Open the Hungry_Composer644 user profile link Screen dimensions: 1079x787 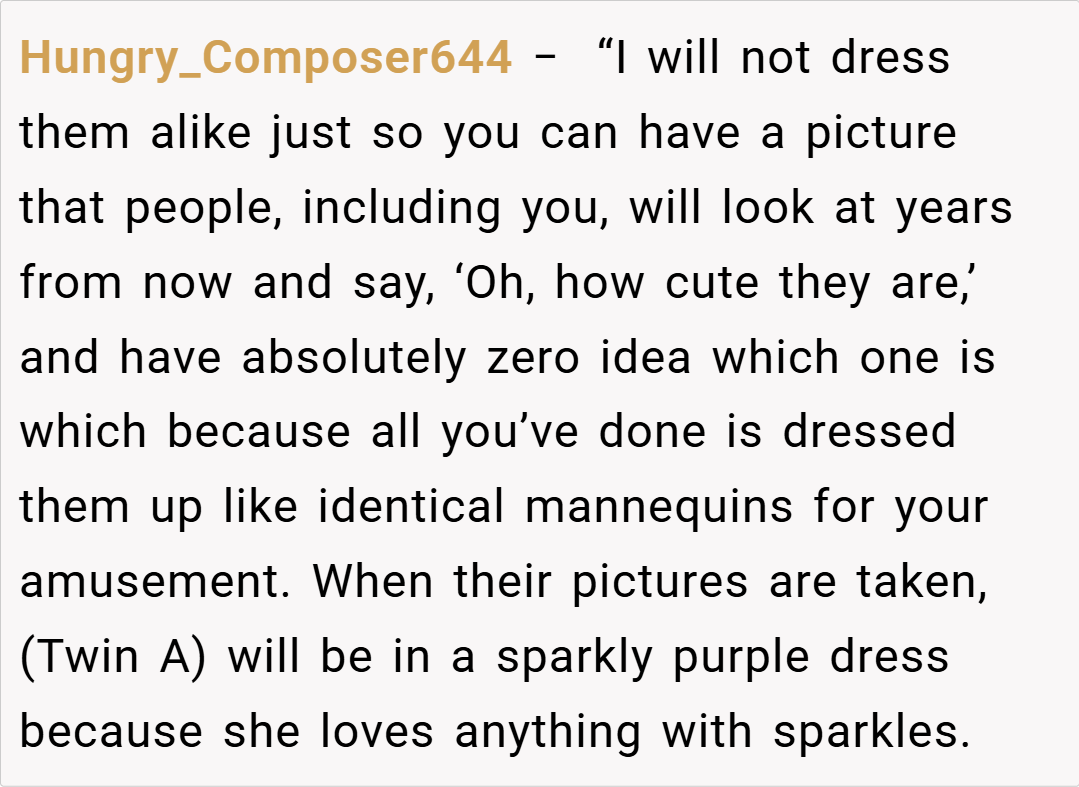[x=265, y=59]
